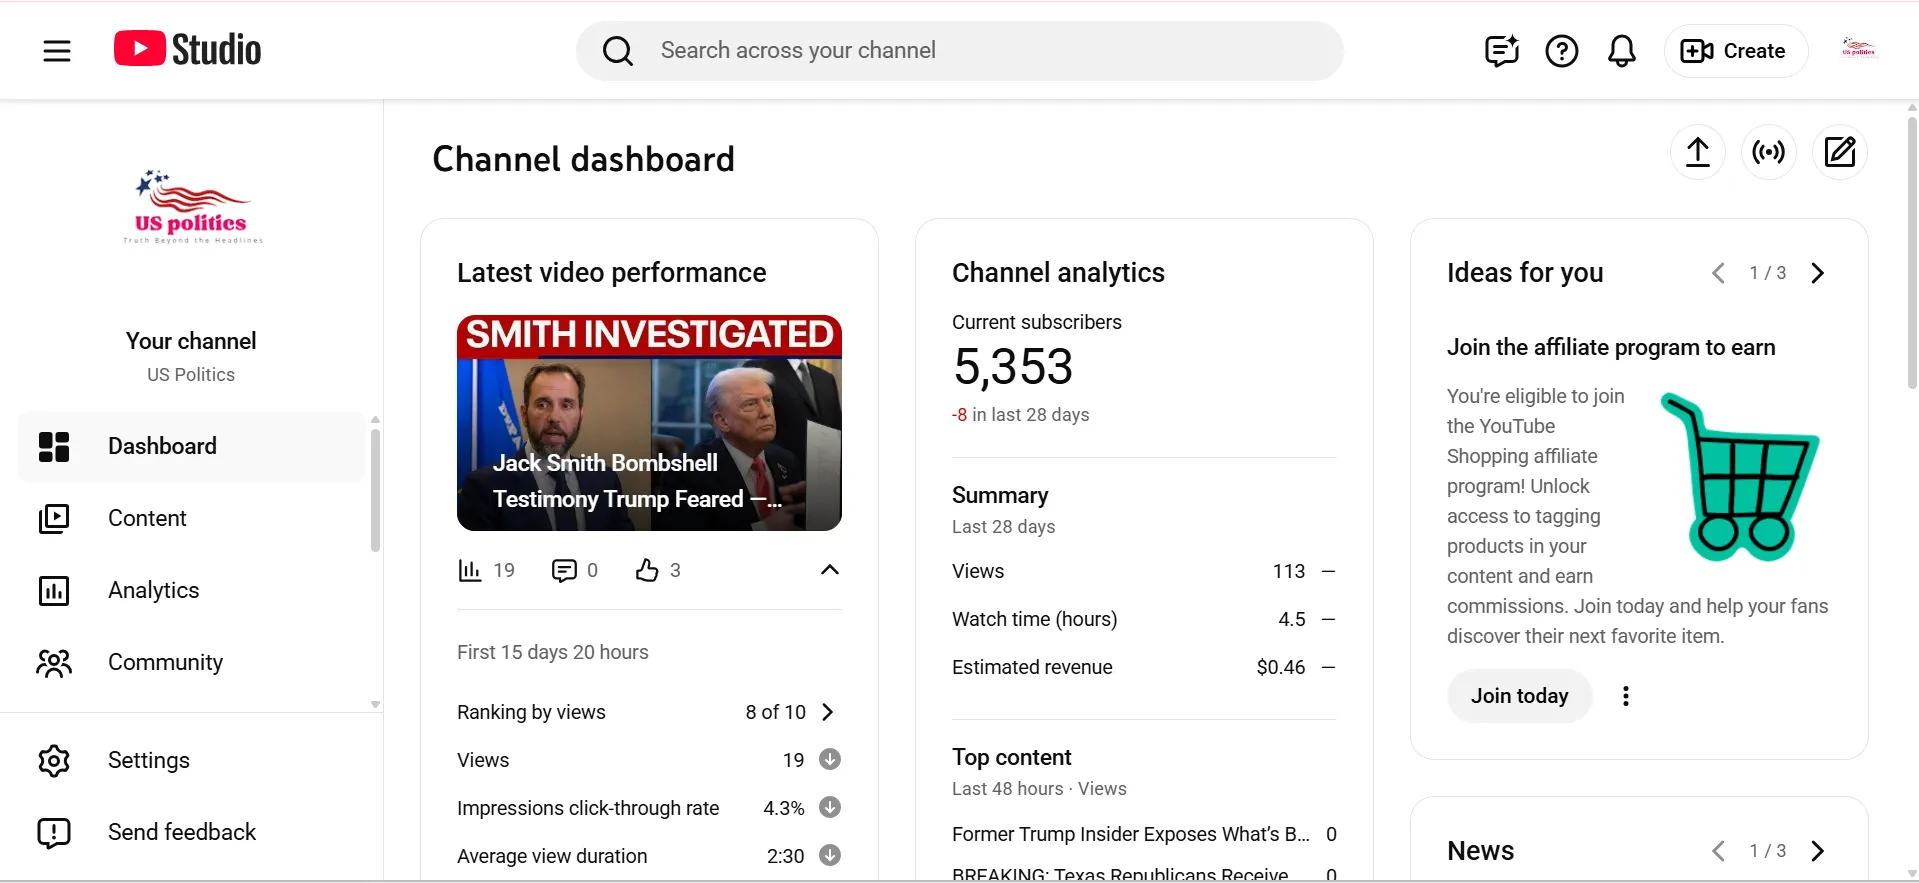Click the sidebar scrollbar up arrow

pos(375,420)
